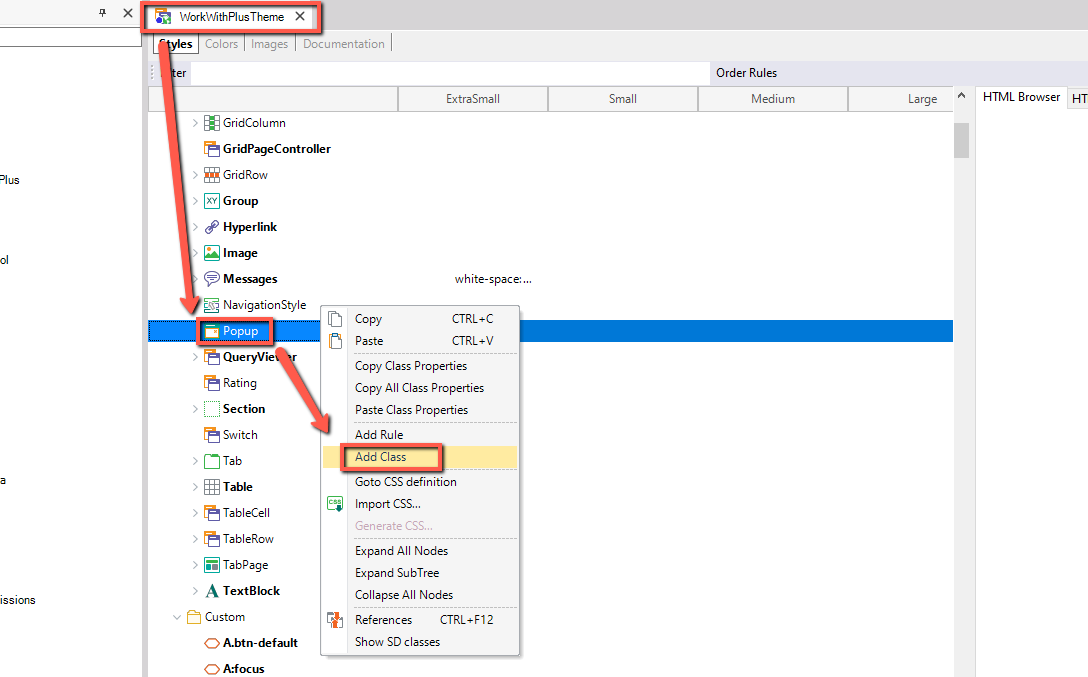
Task: Collapse the Custom folder node
Action: click(176, 616)
